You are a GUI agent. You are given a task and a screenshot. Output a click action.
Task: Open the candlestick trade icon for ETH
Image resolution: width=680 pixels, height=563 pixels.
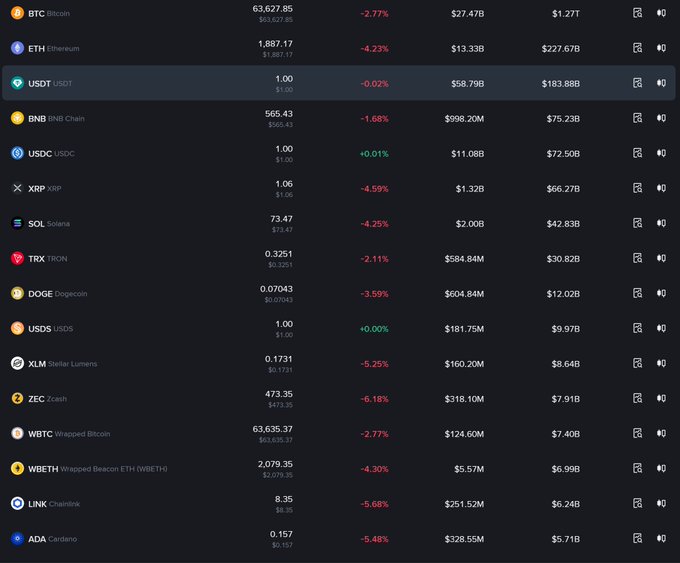pyautogui.click(x=661, y=48)
